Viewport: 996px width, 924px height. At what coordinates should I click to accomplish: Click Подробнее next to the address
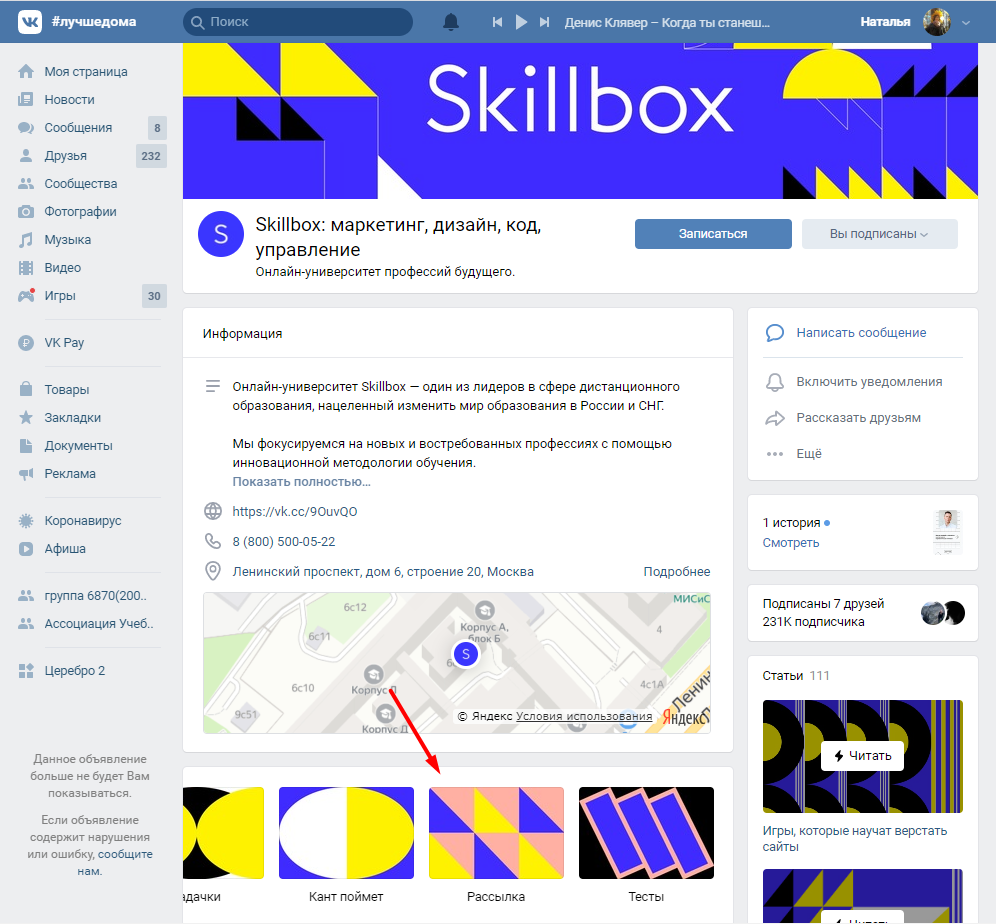point(676,572)
